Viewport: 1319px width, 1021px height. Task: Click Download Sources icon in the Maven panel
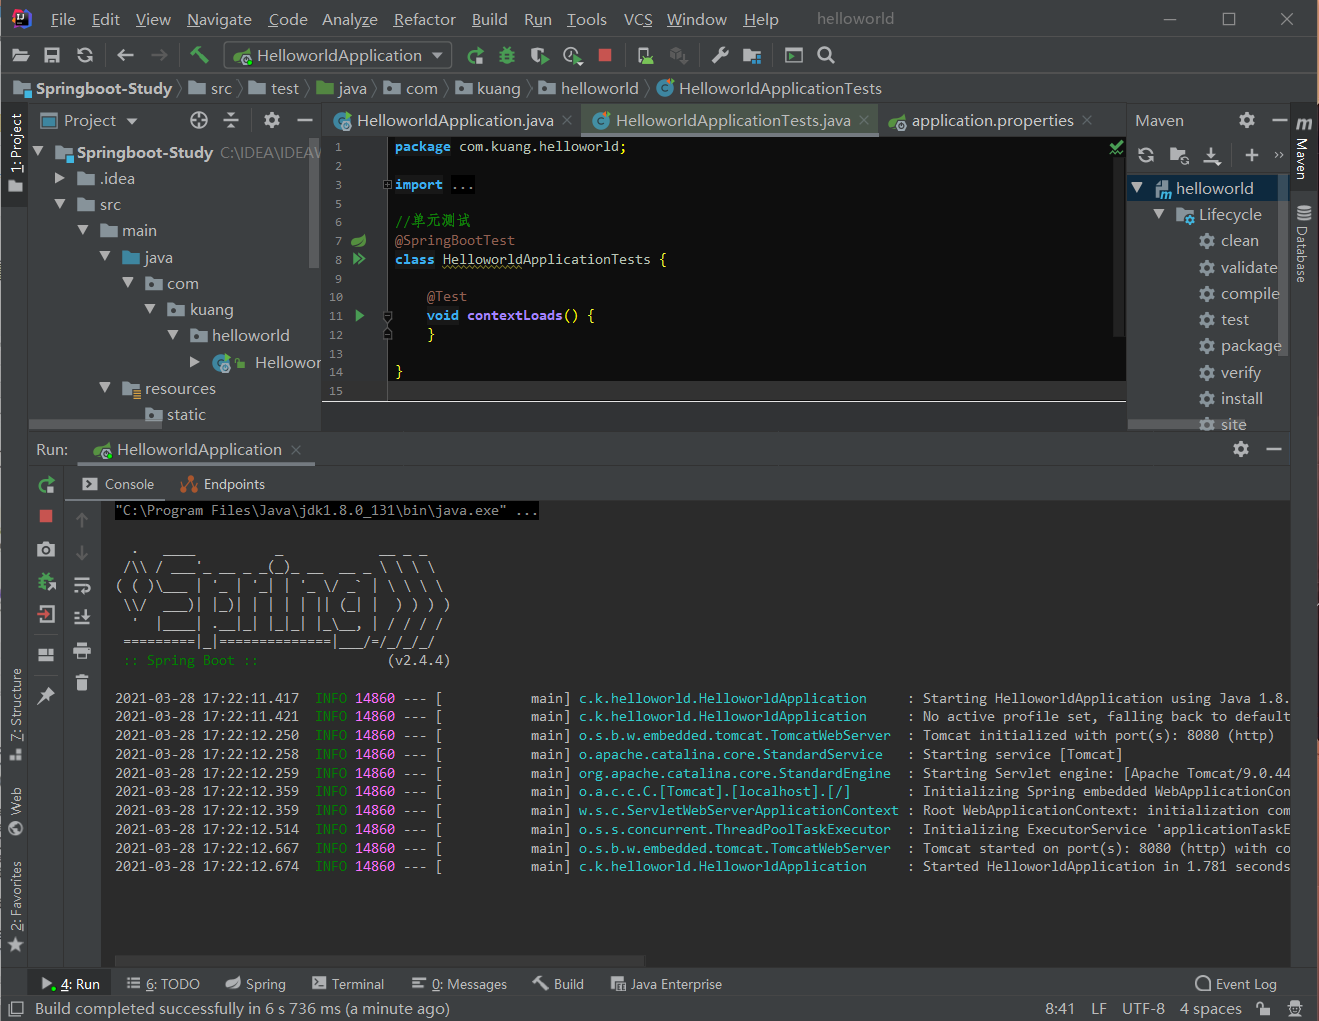(1211, 155)
